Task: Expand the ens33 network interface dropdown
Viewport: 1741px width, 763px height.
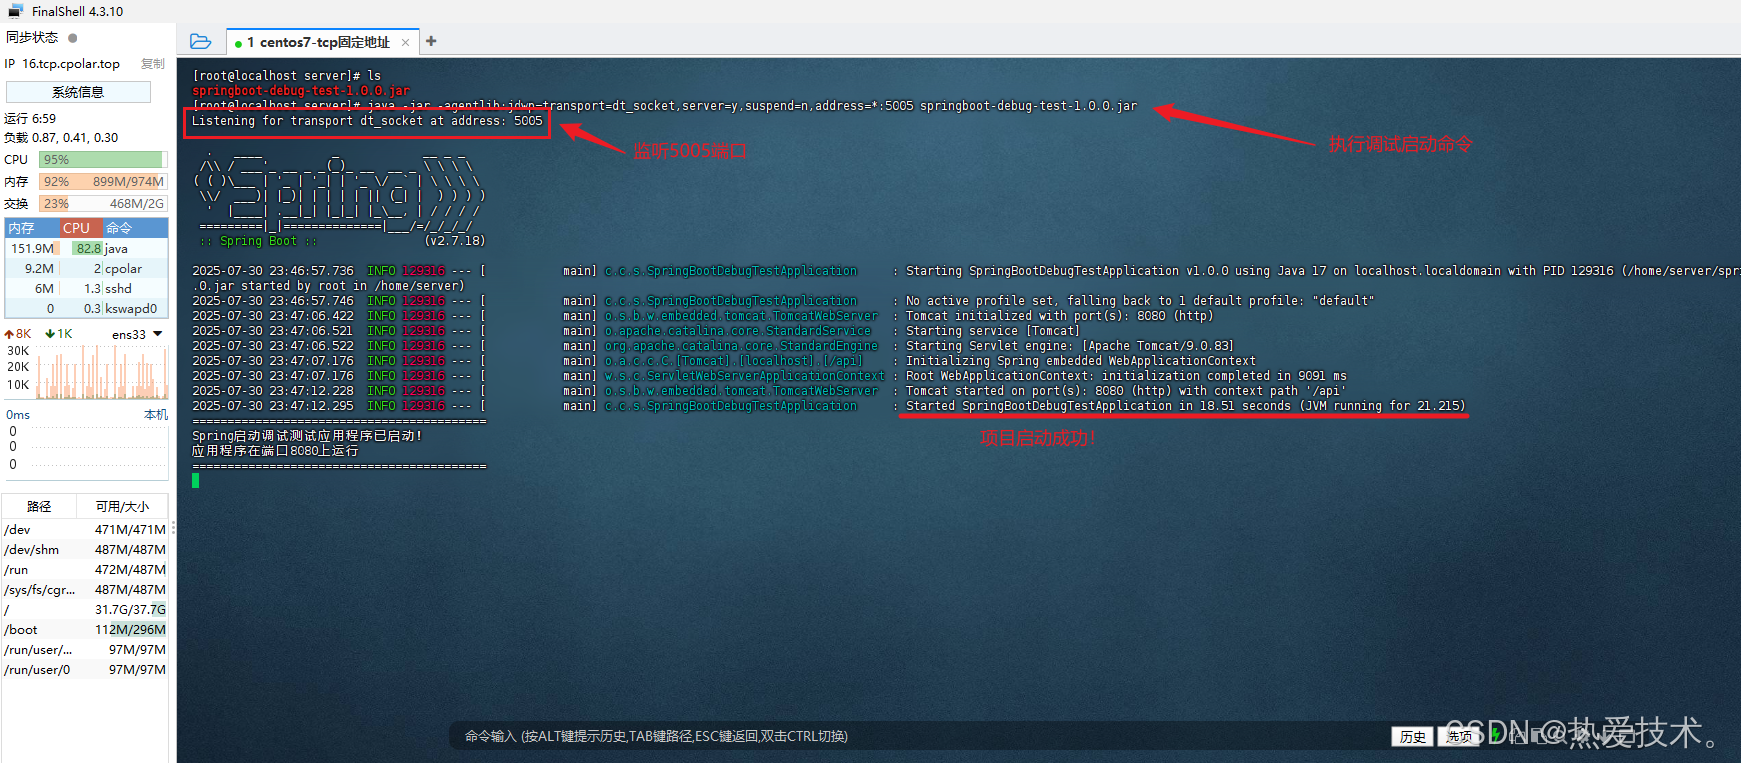Action: (157, 334)
